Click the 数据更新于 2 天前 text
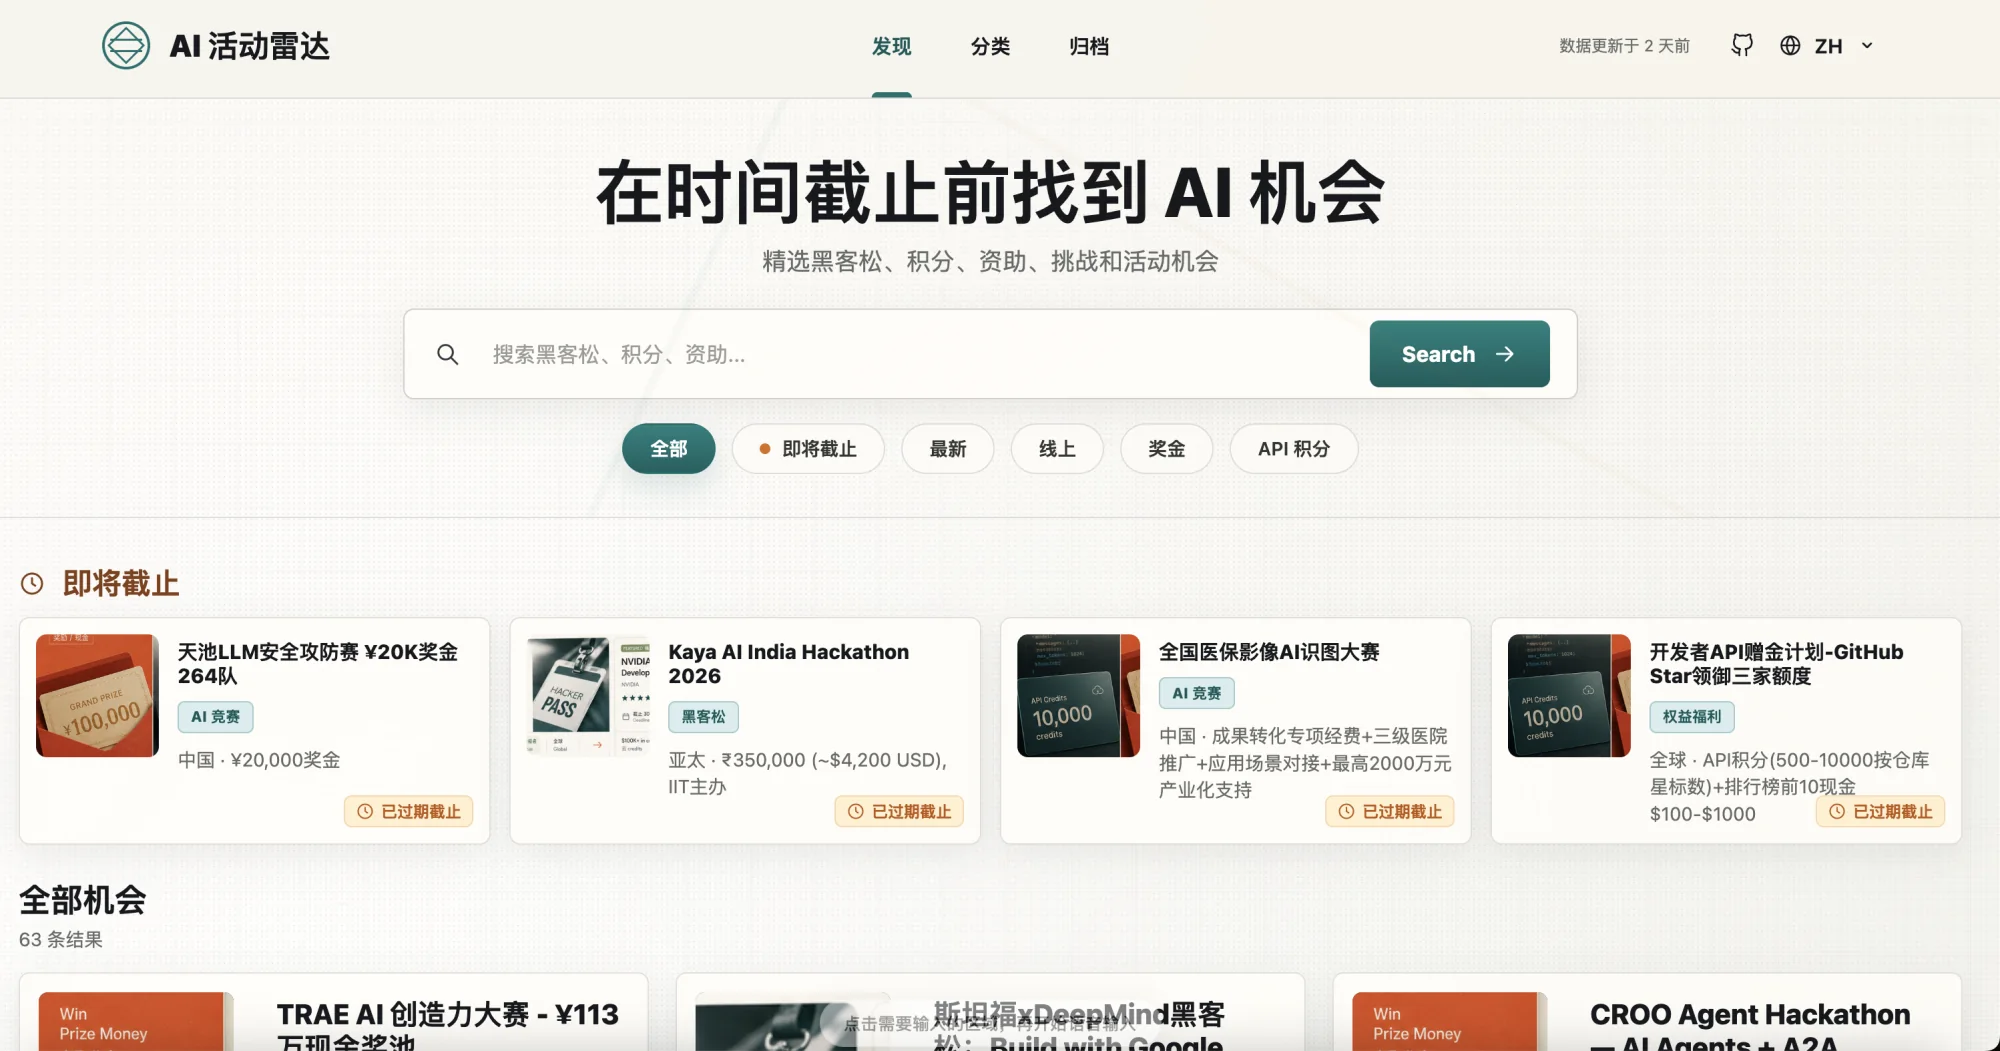This screenshot has height=1051, width=2000. [x=1624, y=46]
